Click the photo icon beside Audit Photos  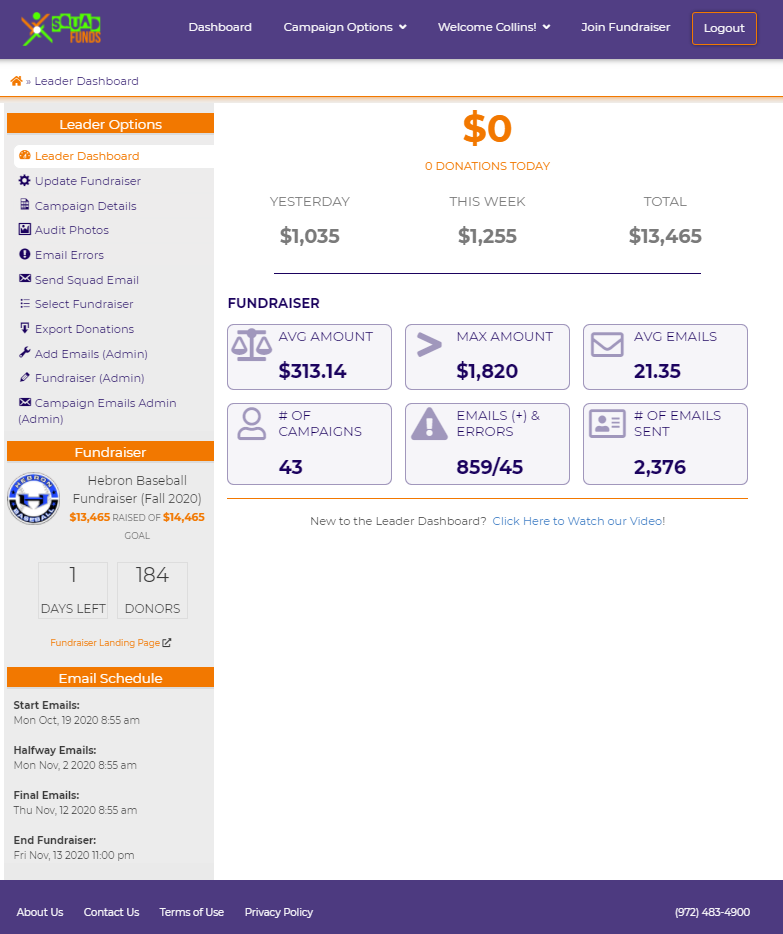(x=25, y=230)
